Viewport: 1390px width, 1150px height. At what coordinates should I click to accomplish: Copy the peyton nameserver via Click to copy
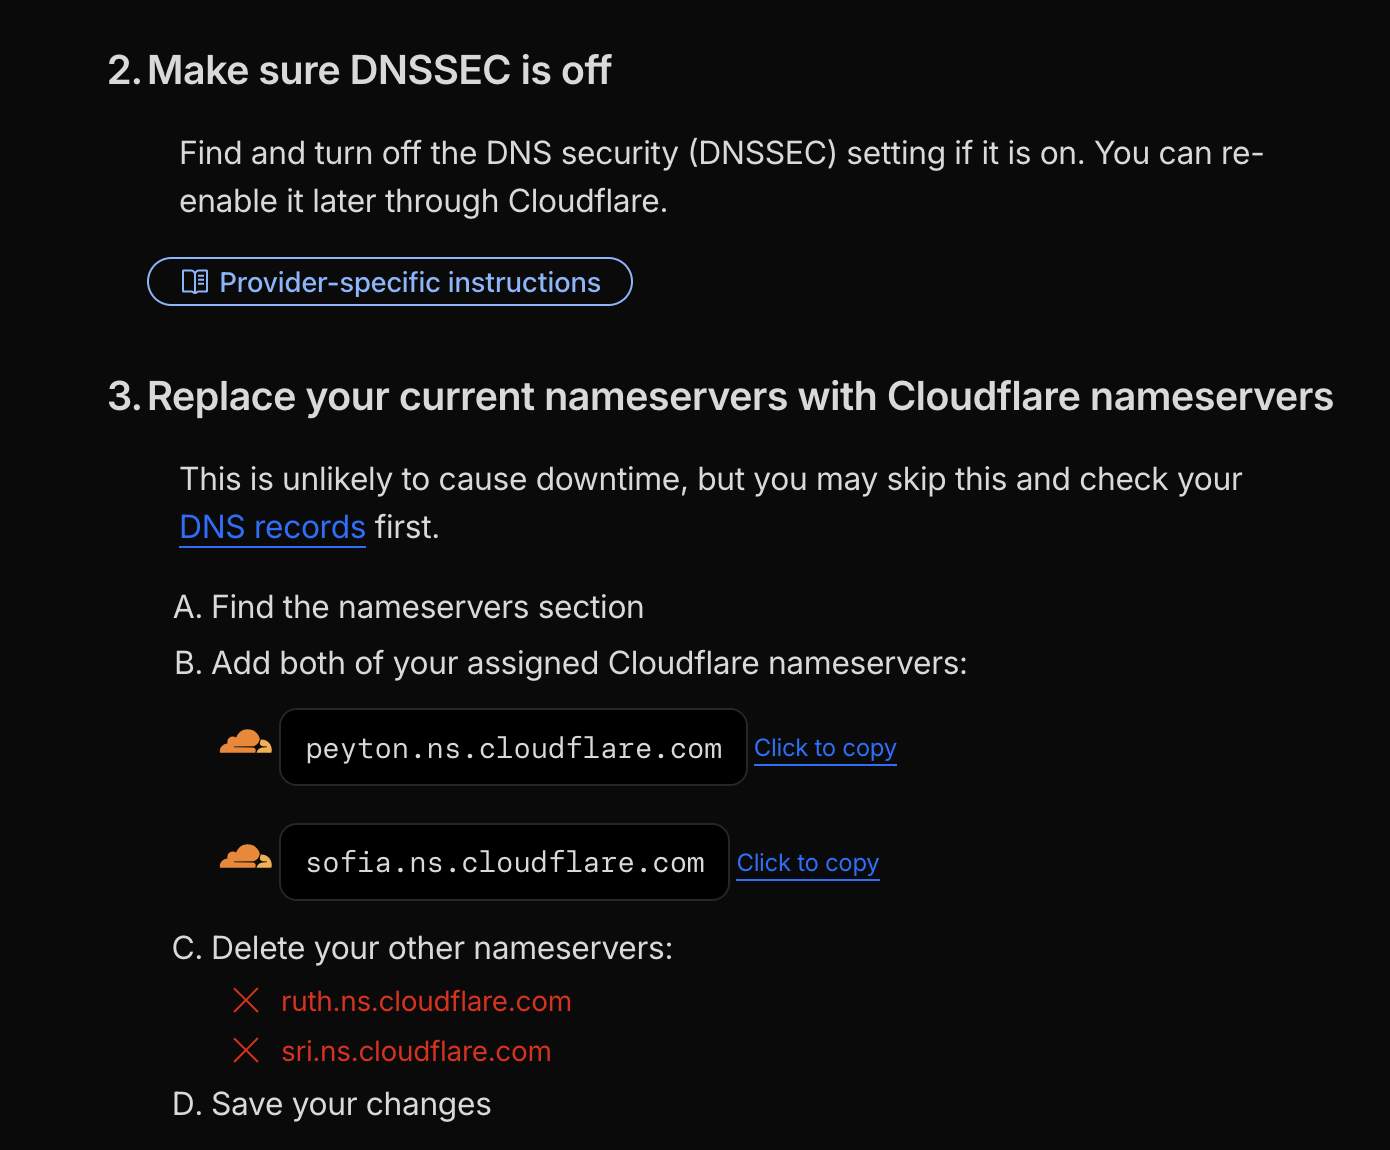tap(824, 748)
